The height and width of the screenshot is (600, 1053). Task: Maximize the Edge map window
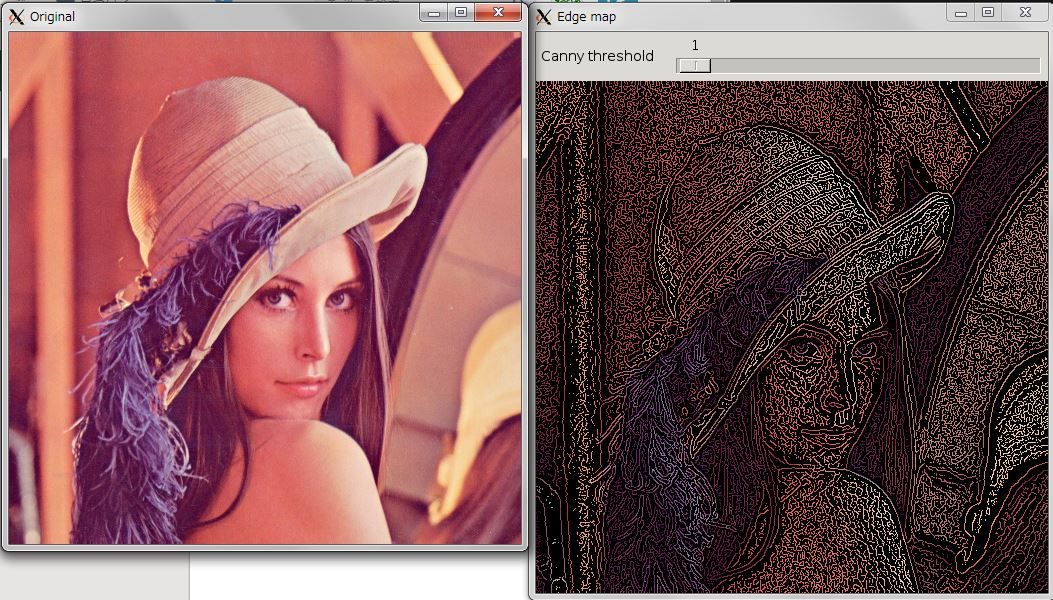click(x=988, y=13)
